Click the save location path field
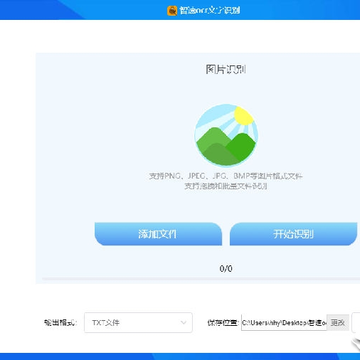 [x=284, y=322]
